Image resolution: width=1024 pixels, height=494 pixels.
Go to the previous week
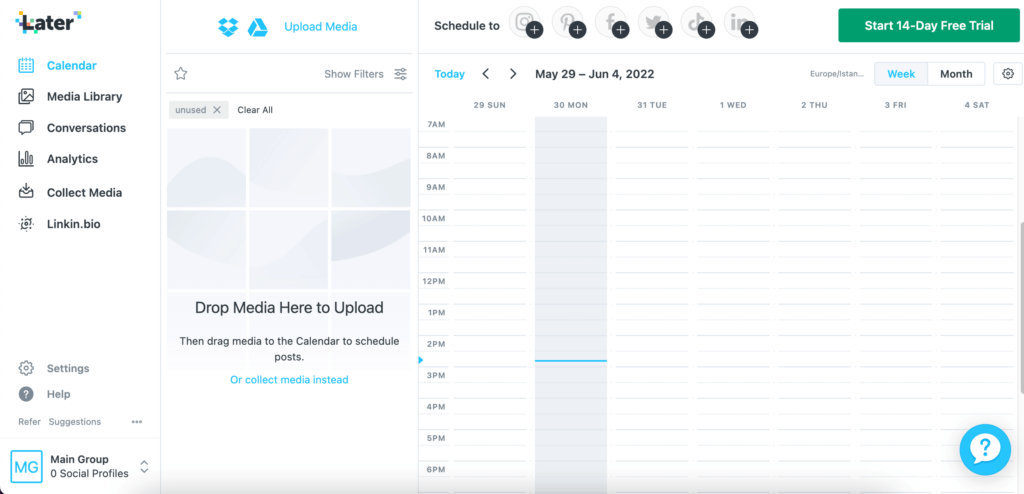[486, 74]
